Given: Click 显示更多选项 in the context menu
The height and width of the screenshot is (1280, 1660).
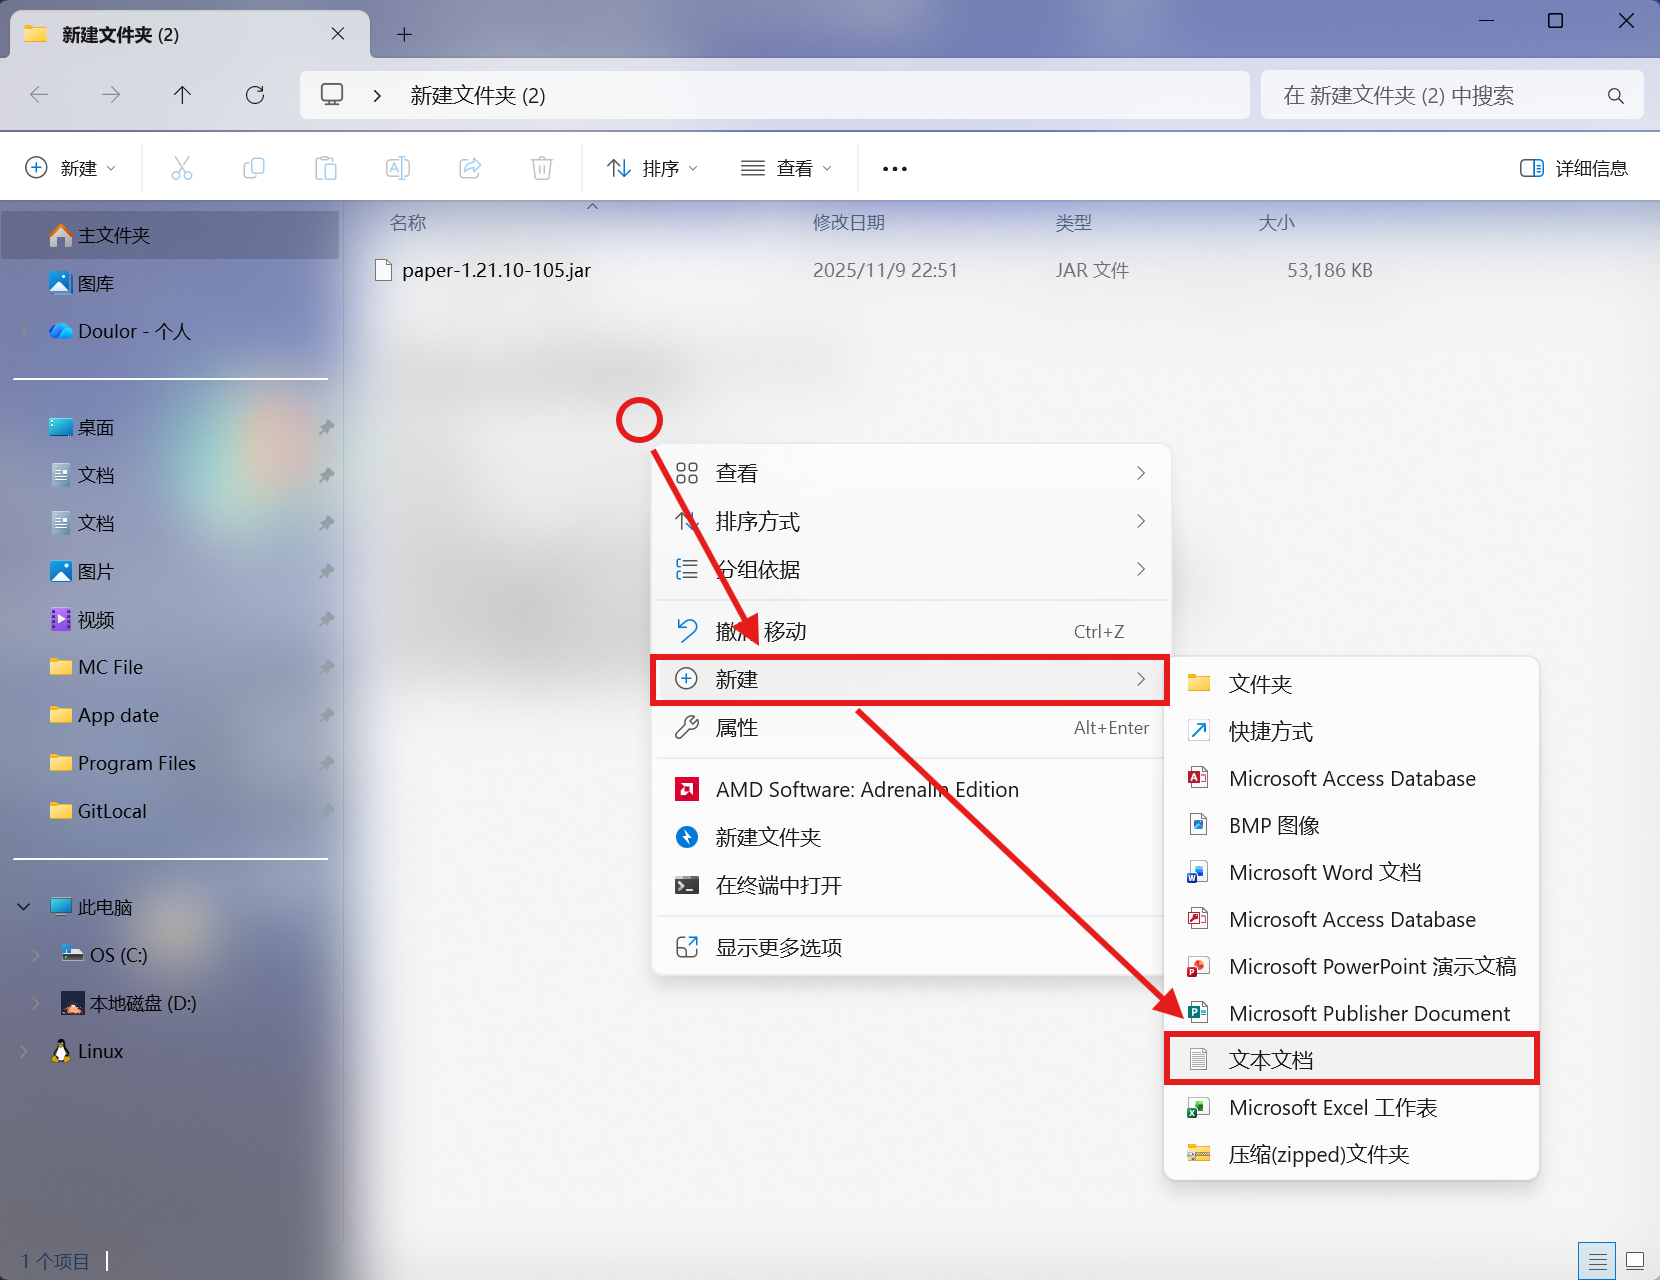Looking at the screenshot, I should pos(780,946).
